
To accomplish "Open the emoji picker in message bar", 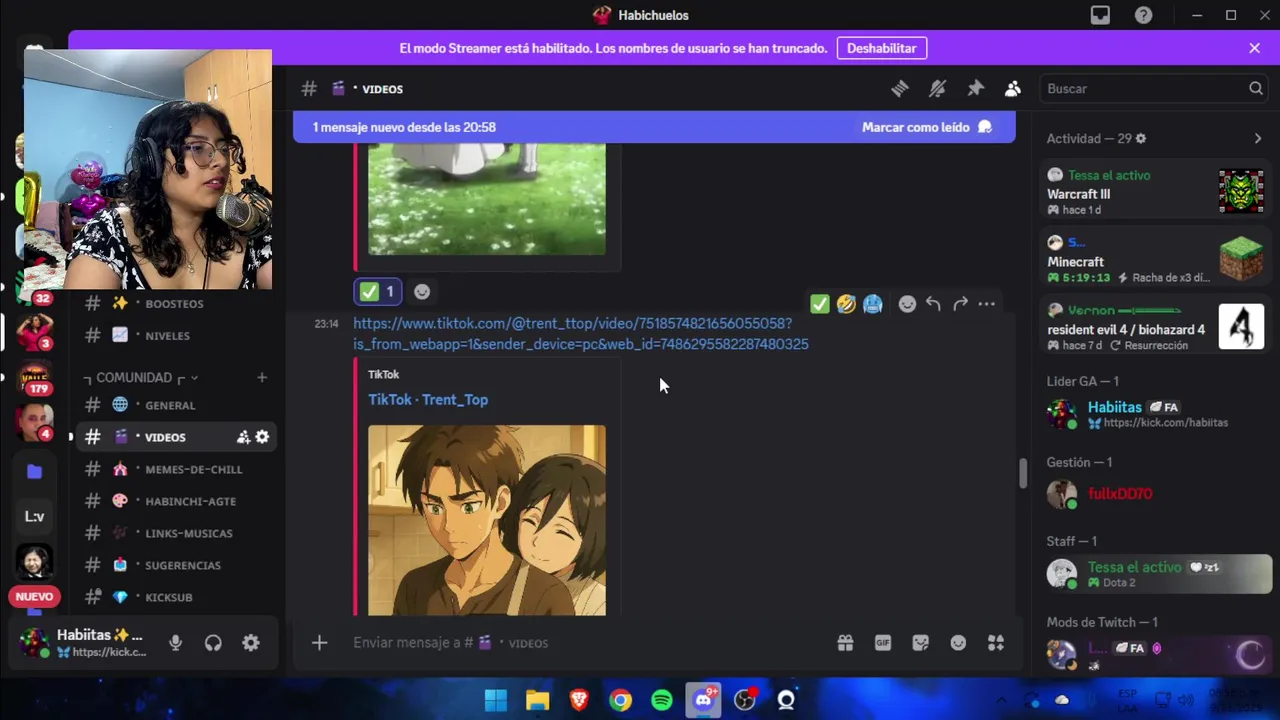I will pyautogui.click(x=958, y=643).
